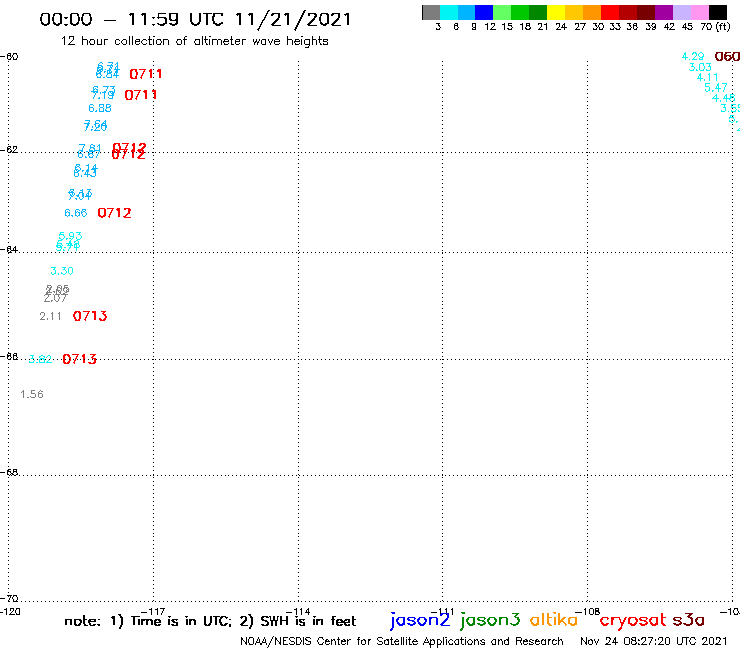Viewport: 740px width, 650px height.
Task: Select the dark blue swatch in the legend
Action: [484, 12]
